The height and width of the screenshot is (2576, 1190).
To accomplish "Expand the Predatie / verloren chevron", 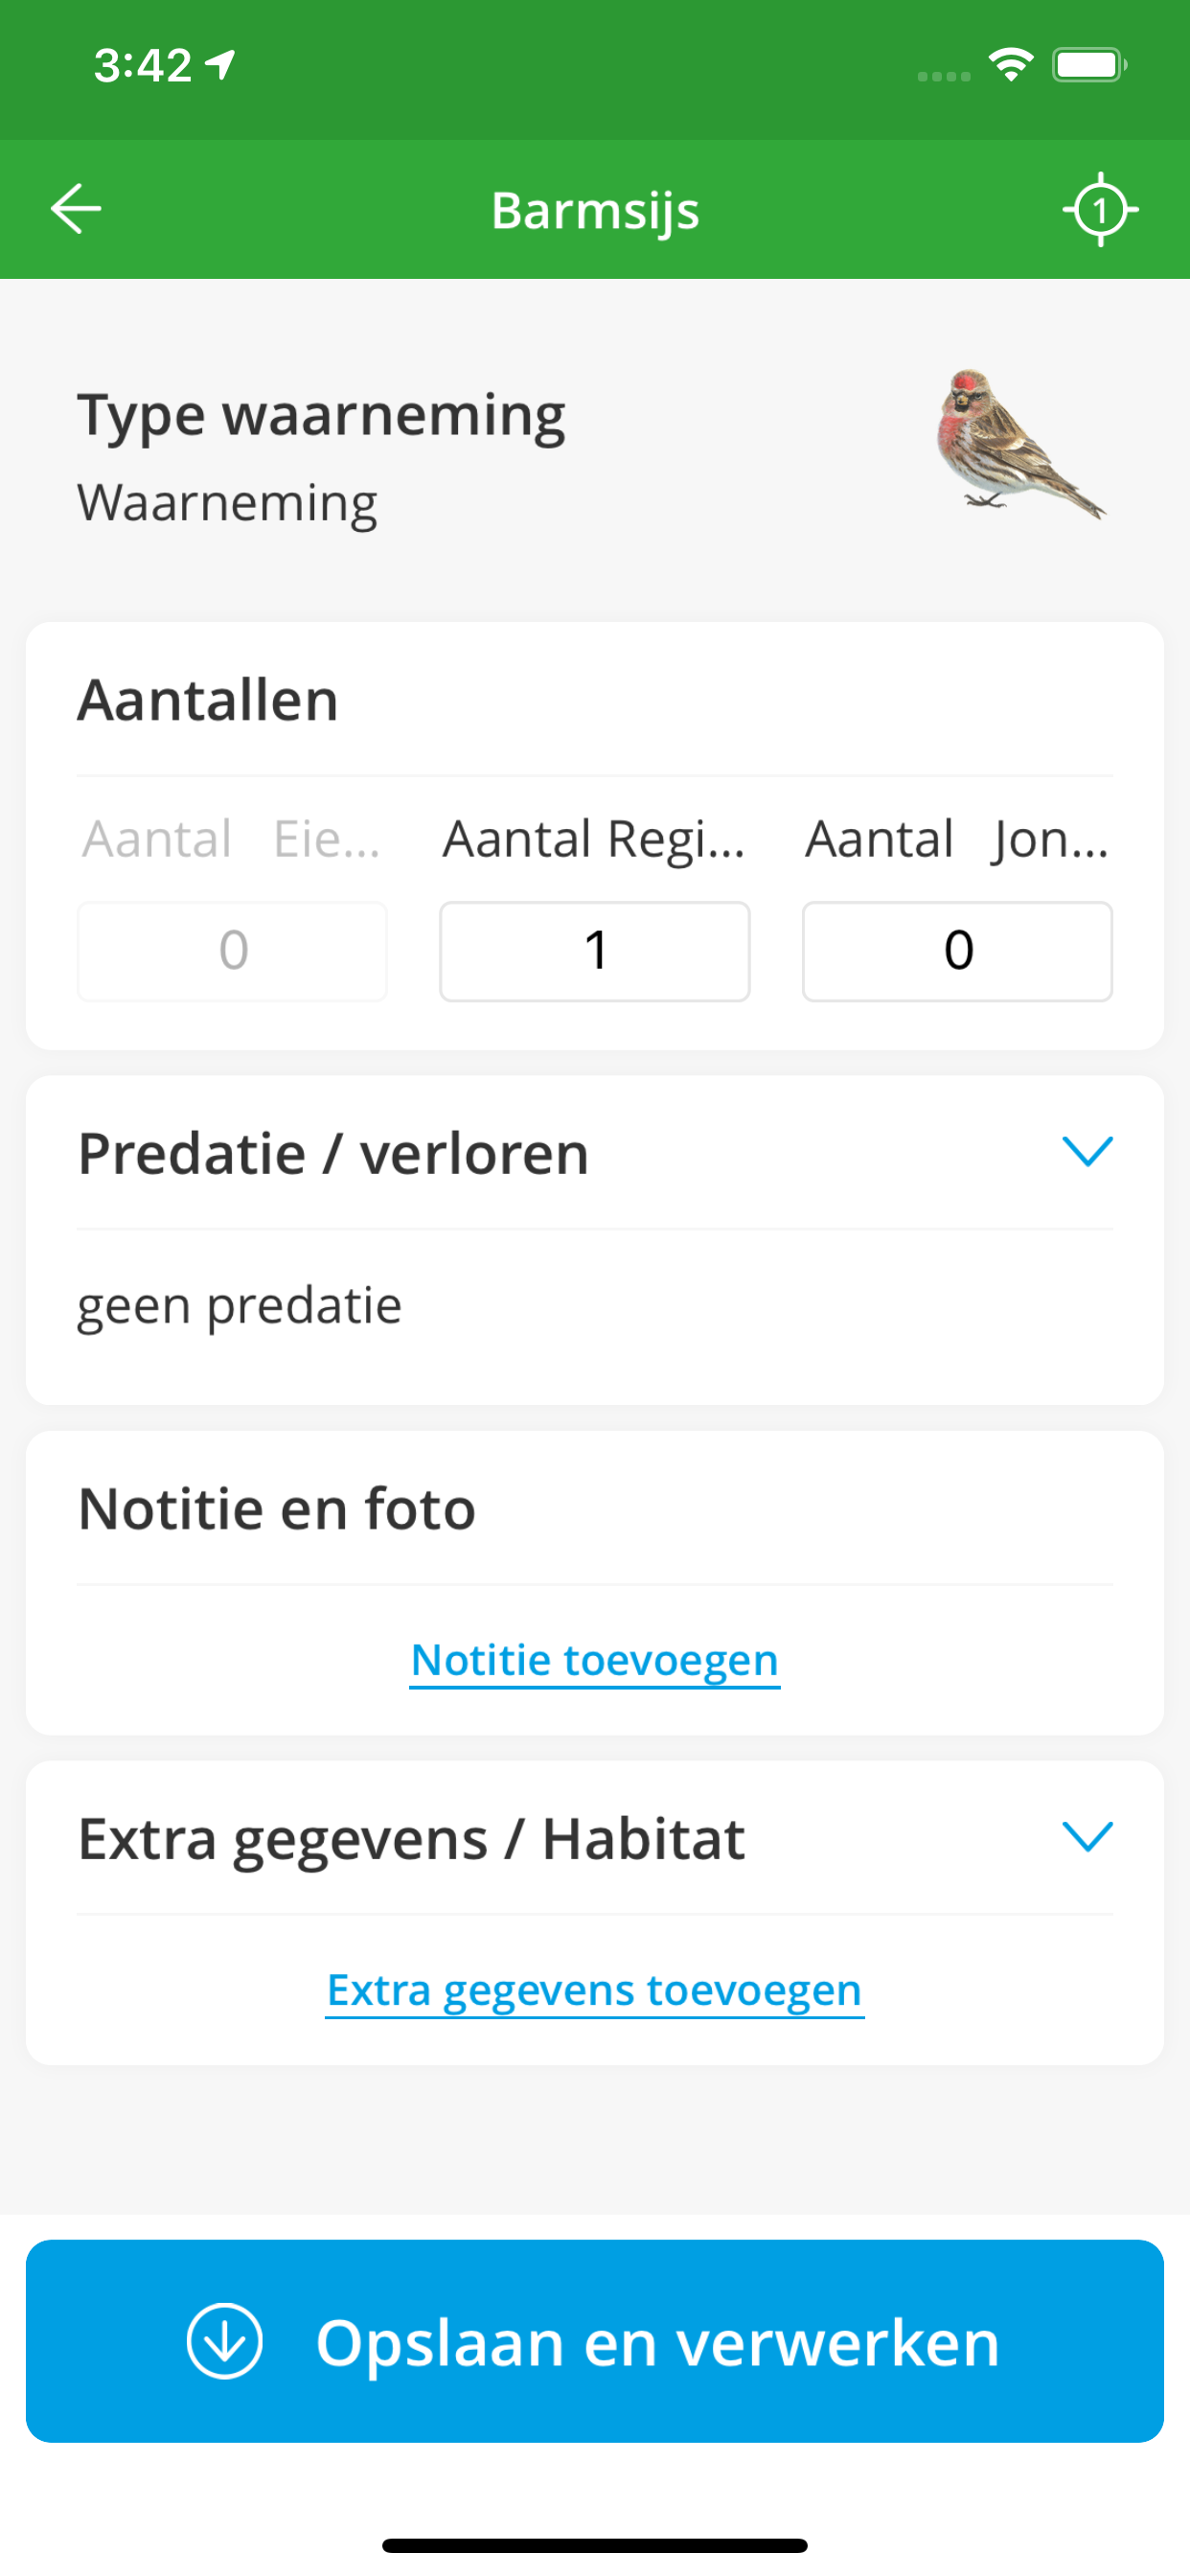I will pos(1087,1151).
